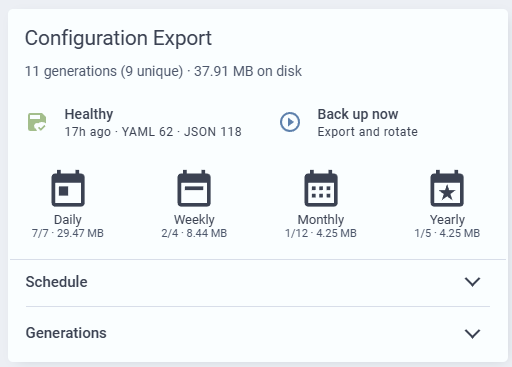Click the 7/7 · 29.47 MB value
The width and height of the screenshot is (512, 367).
tap(68, 233)
